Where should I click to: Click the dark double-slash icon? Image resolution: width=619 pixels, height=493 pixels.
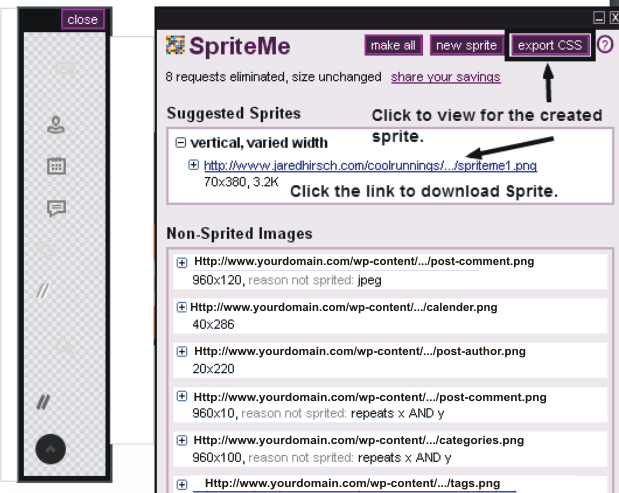(43, 402)
